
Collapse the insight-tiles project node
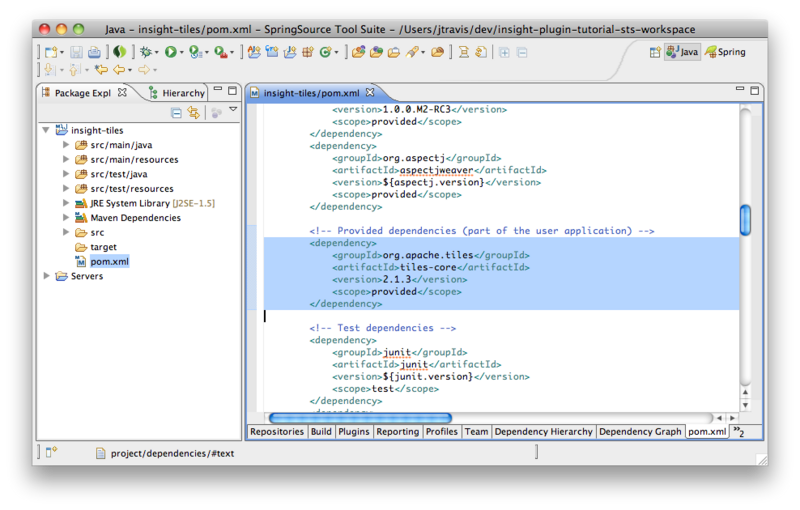[x=46, y=130]
